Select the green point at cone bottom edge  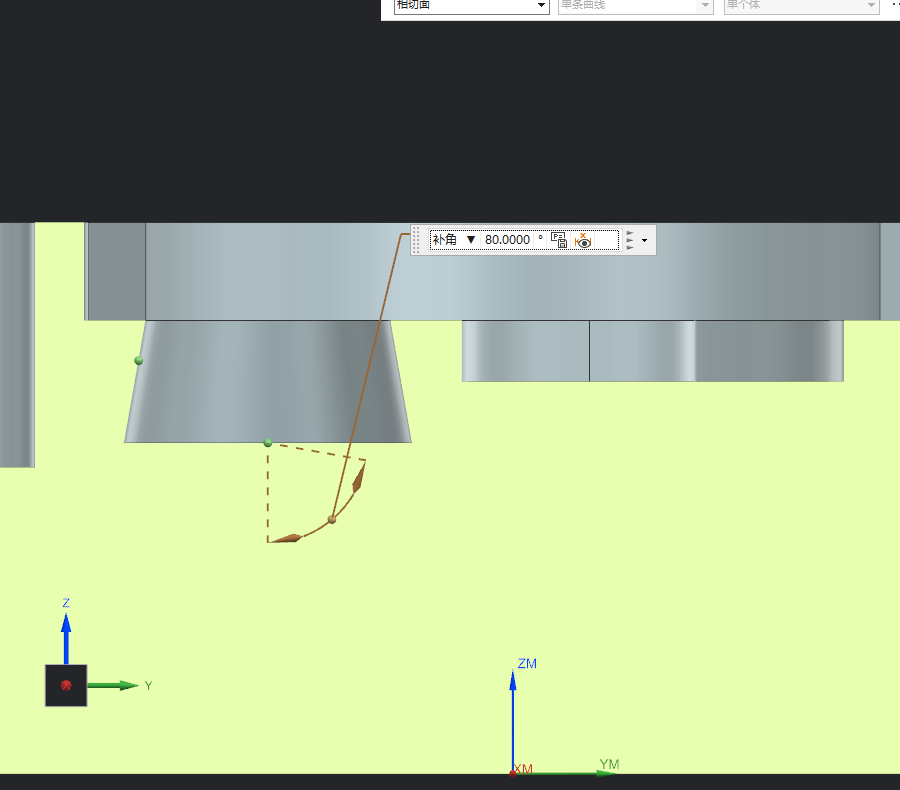tap(267, 443)
